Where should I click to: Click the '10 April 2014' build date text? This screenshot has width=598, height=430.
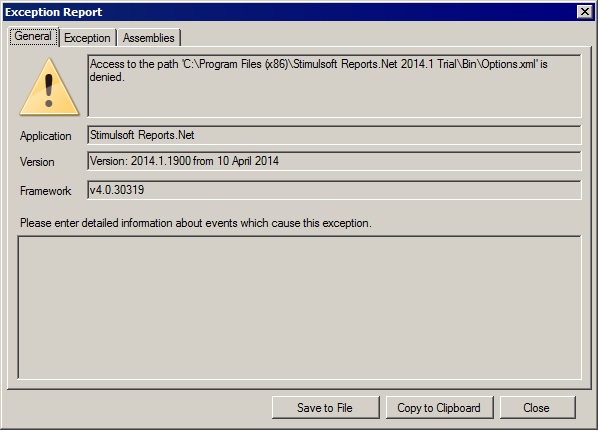[248, 161]
